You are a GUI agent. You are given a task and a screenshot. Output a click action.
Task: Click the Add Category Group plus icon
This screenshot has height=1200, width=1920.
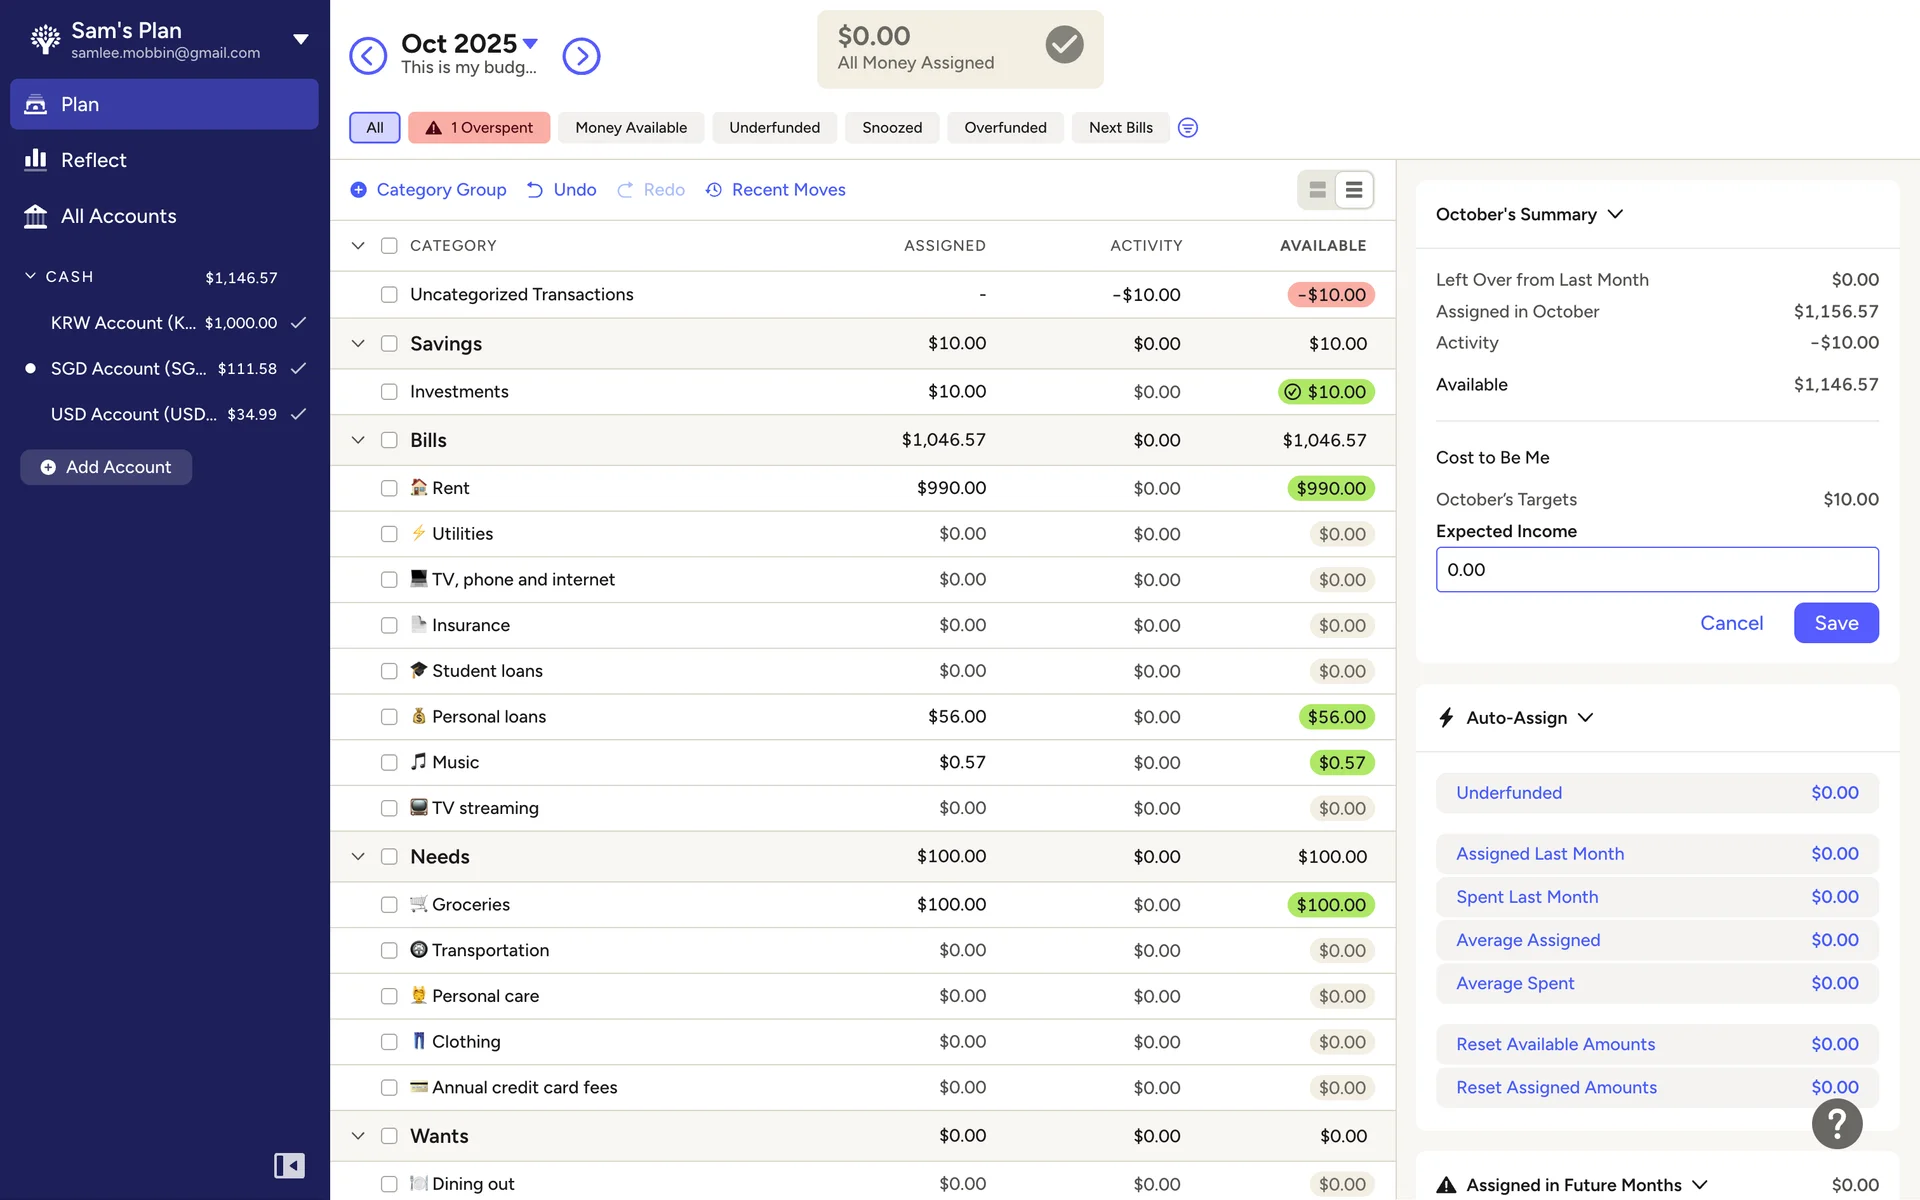pyautogui.click(x=358, y=190)
